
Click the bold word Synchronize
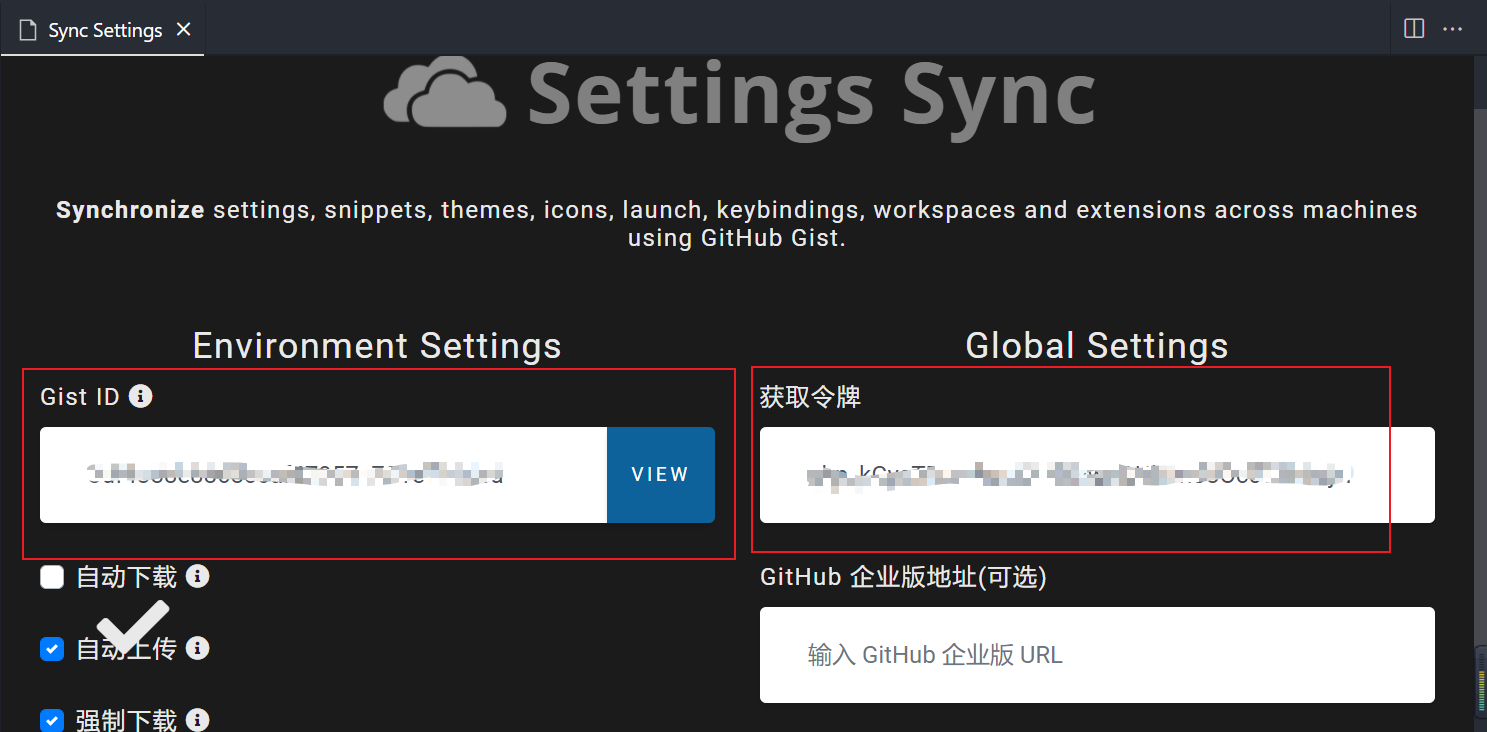point(130,210)
